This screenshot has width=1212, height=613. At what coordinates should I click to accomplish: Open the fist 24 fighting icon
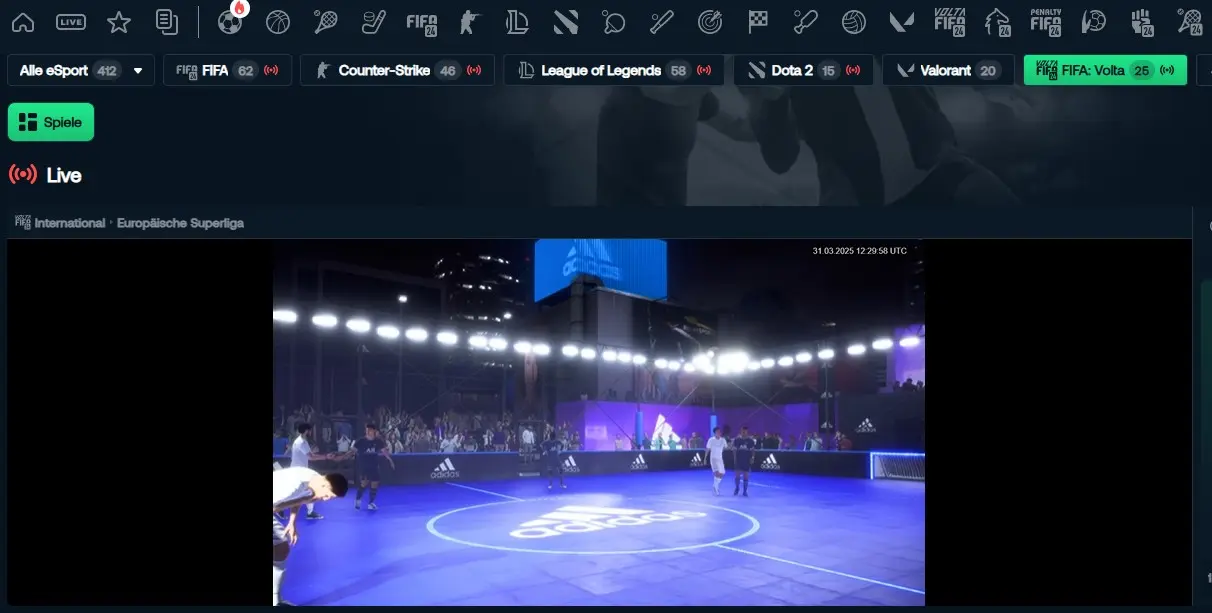click(1142, 21)
